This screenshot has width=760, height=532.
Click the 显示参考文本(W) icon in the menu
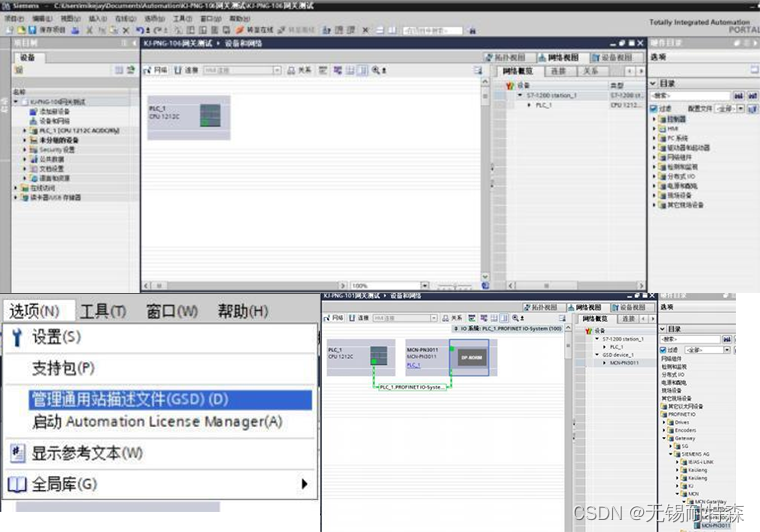[x=18, y=453]
